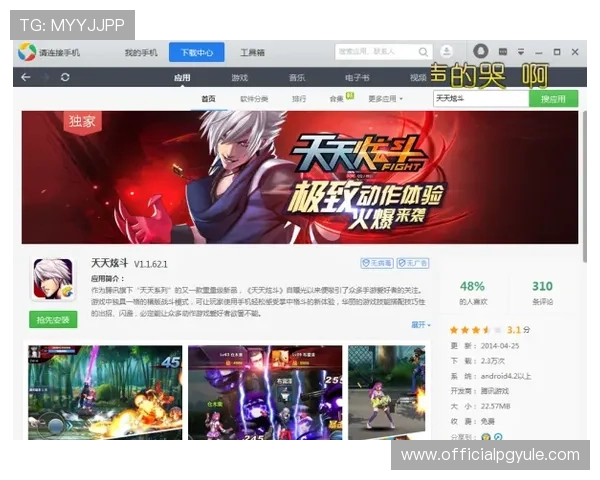Click the version text V1.1.62.1

(151, 264)
